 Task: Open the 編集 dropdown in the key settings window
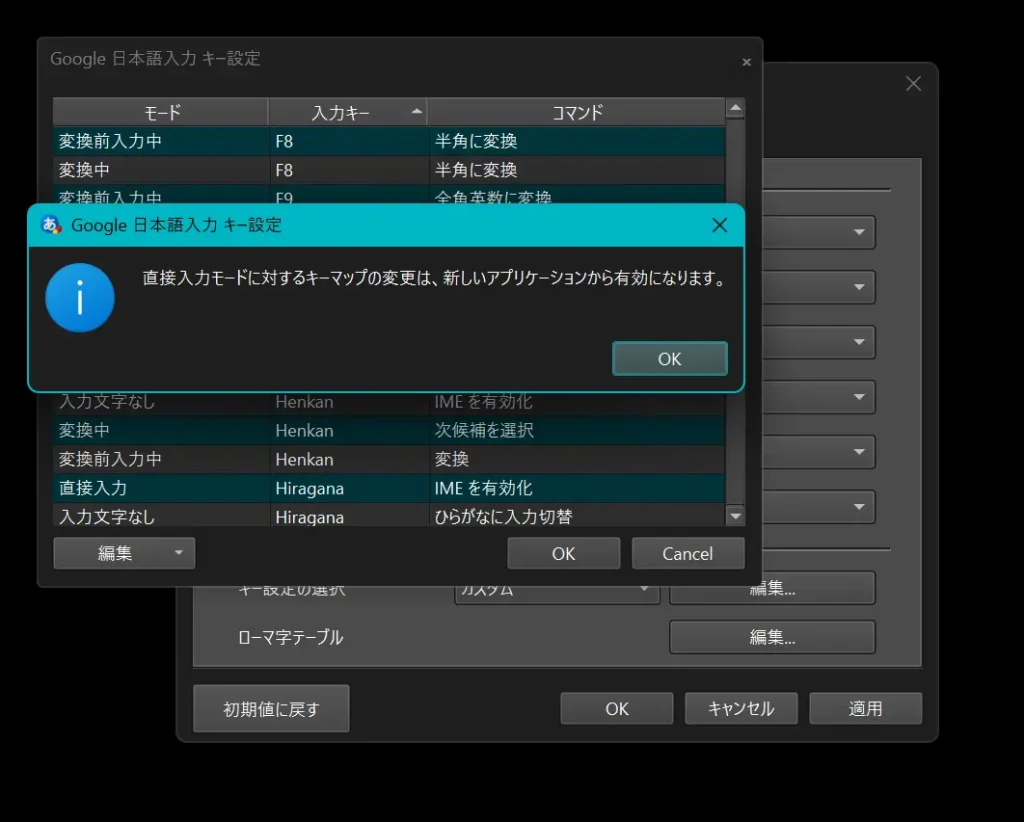(124, 554)
